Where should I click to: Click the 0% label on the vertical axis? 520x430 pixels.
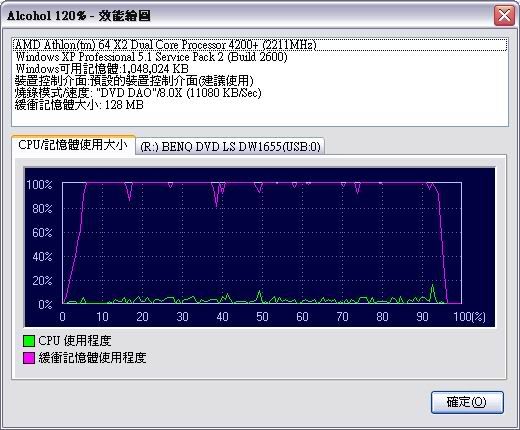point(45,304)
